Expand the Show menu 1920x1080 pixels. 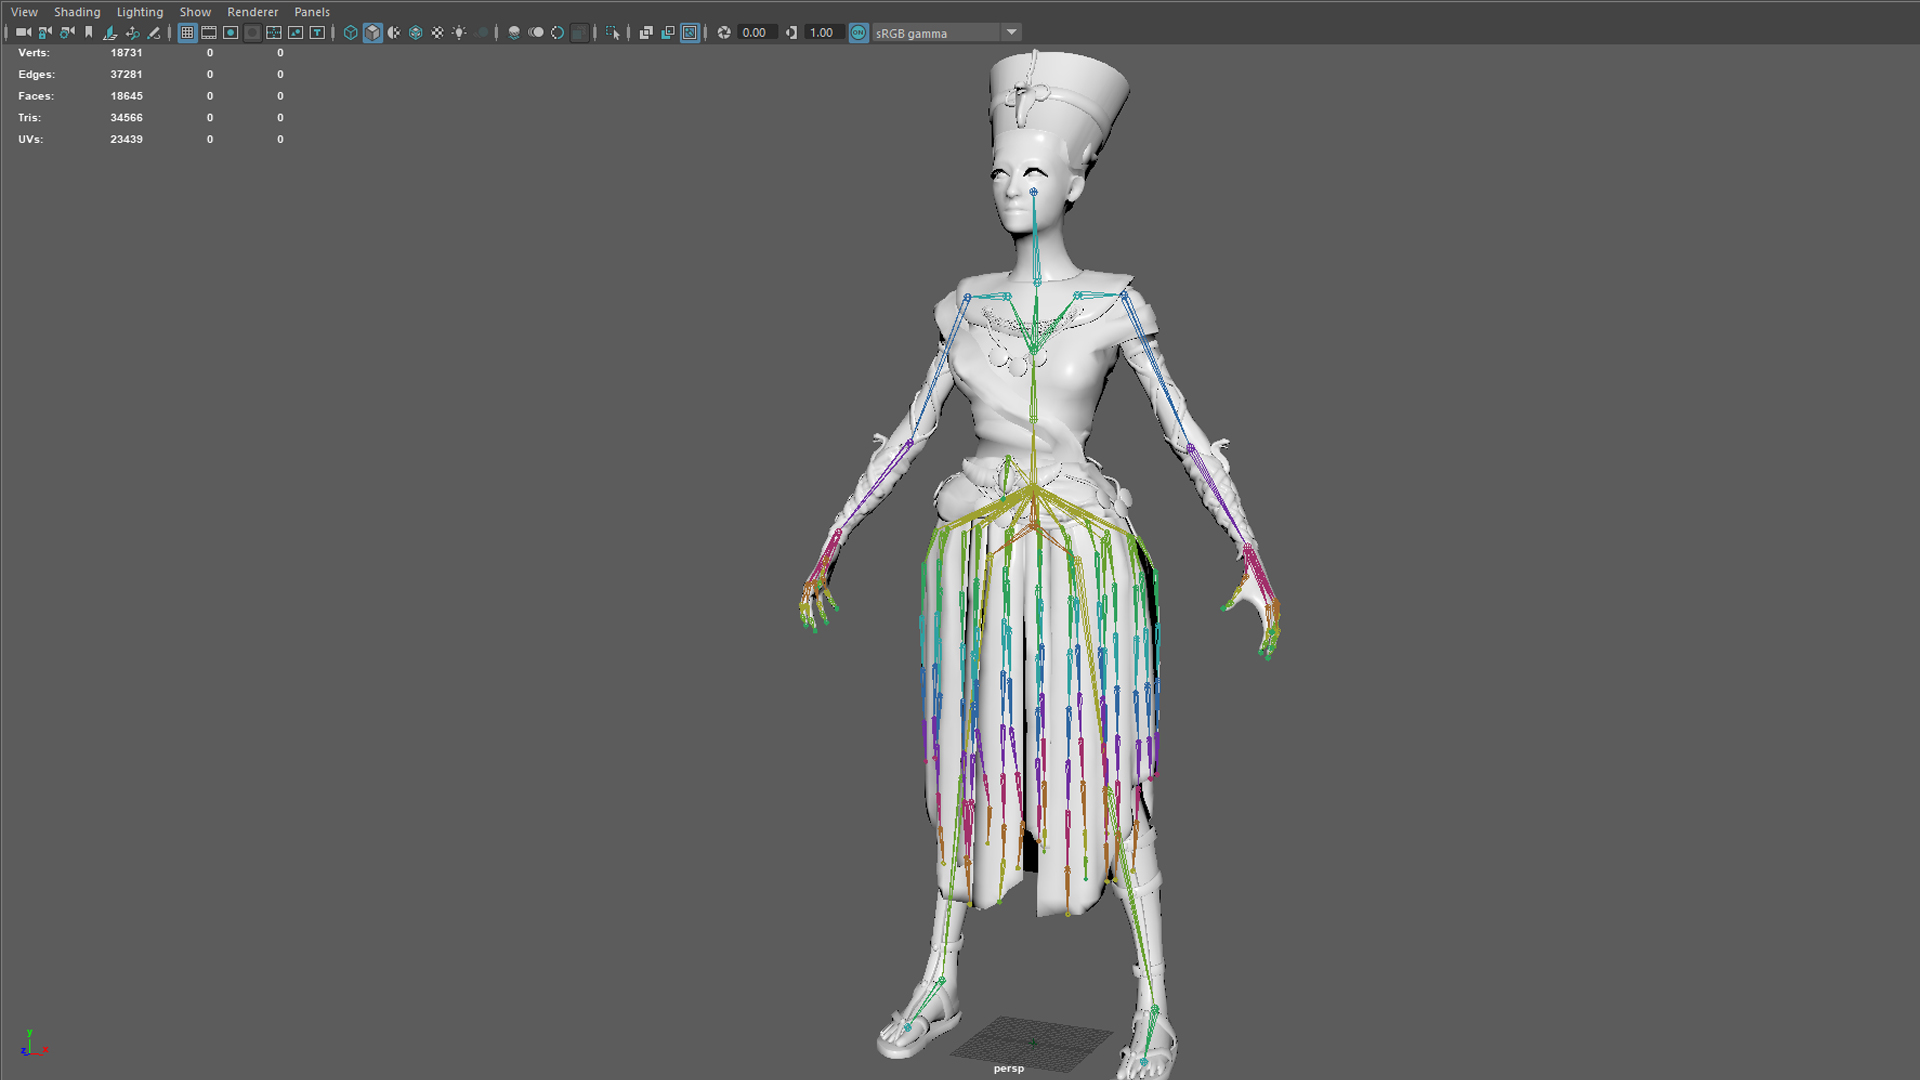(195, 12)
